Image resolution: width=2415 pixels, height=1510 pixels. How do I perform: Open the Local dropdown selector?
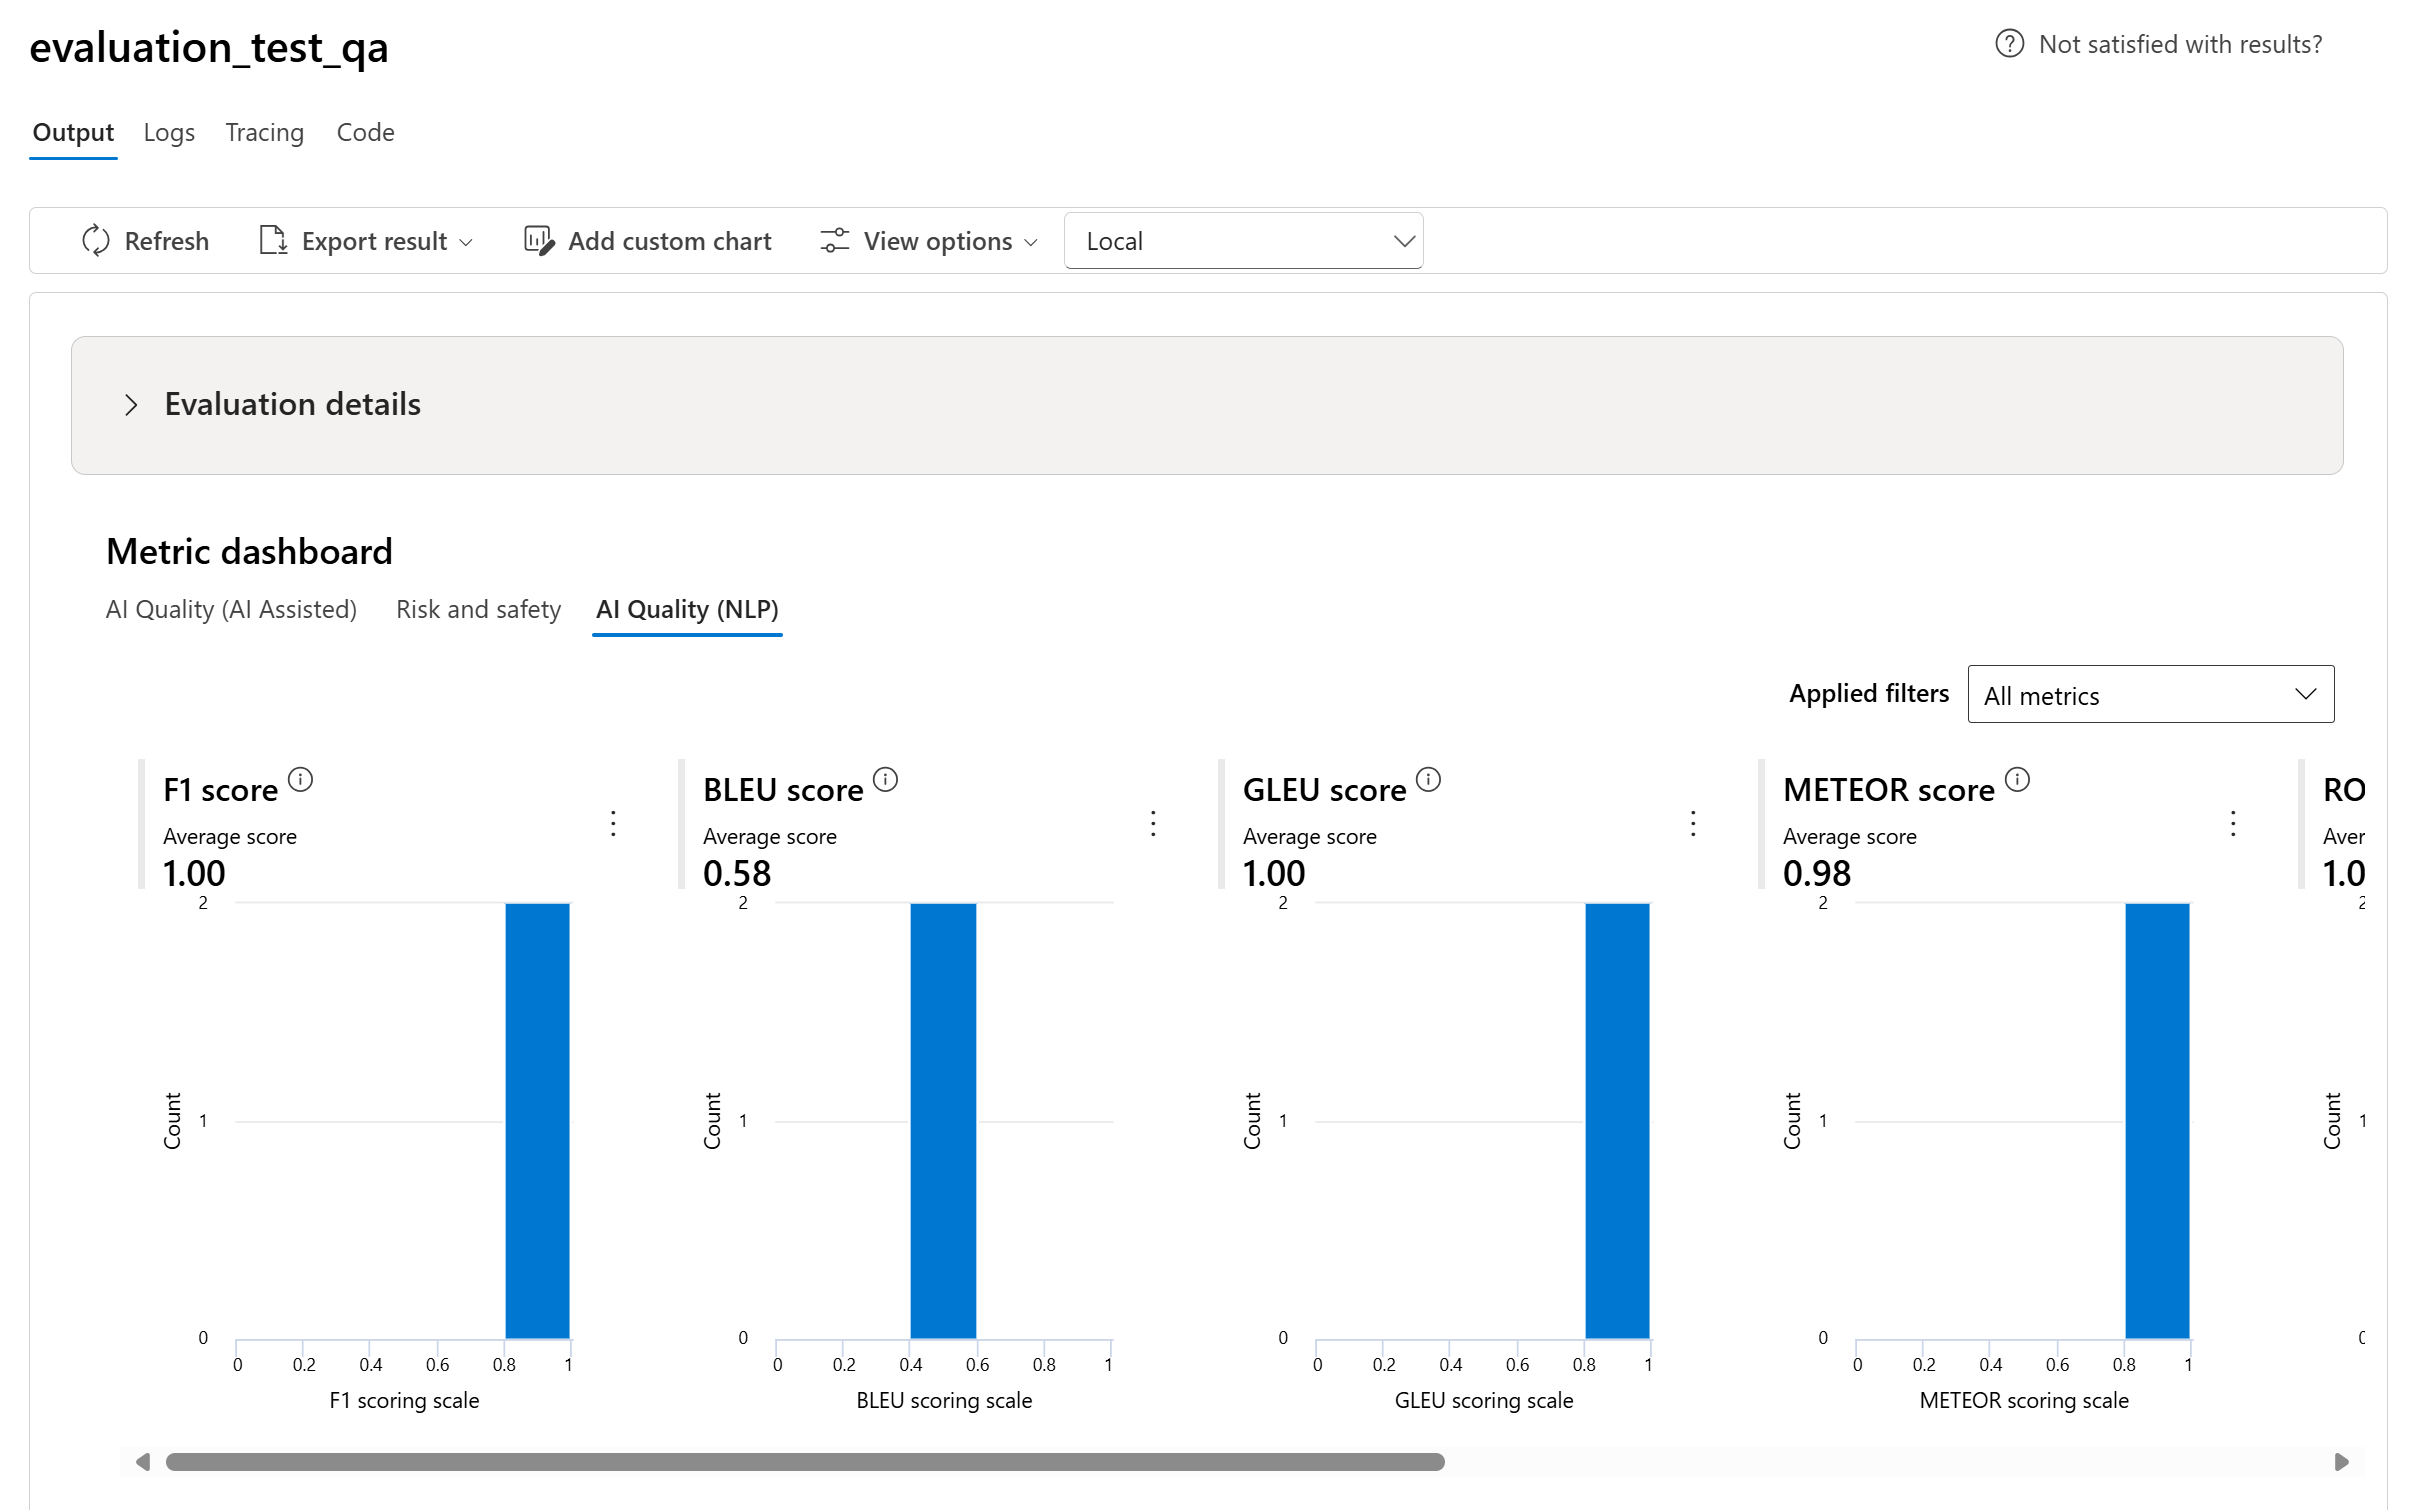point(1243,241)
